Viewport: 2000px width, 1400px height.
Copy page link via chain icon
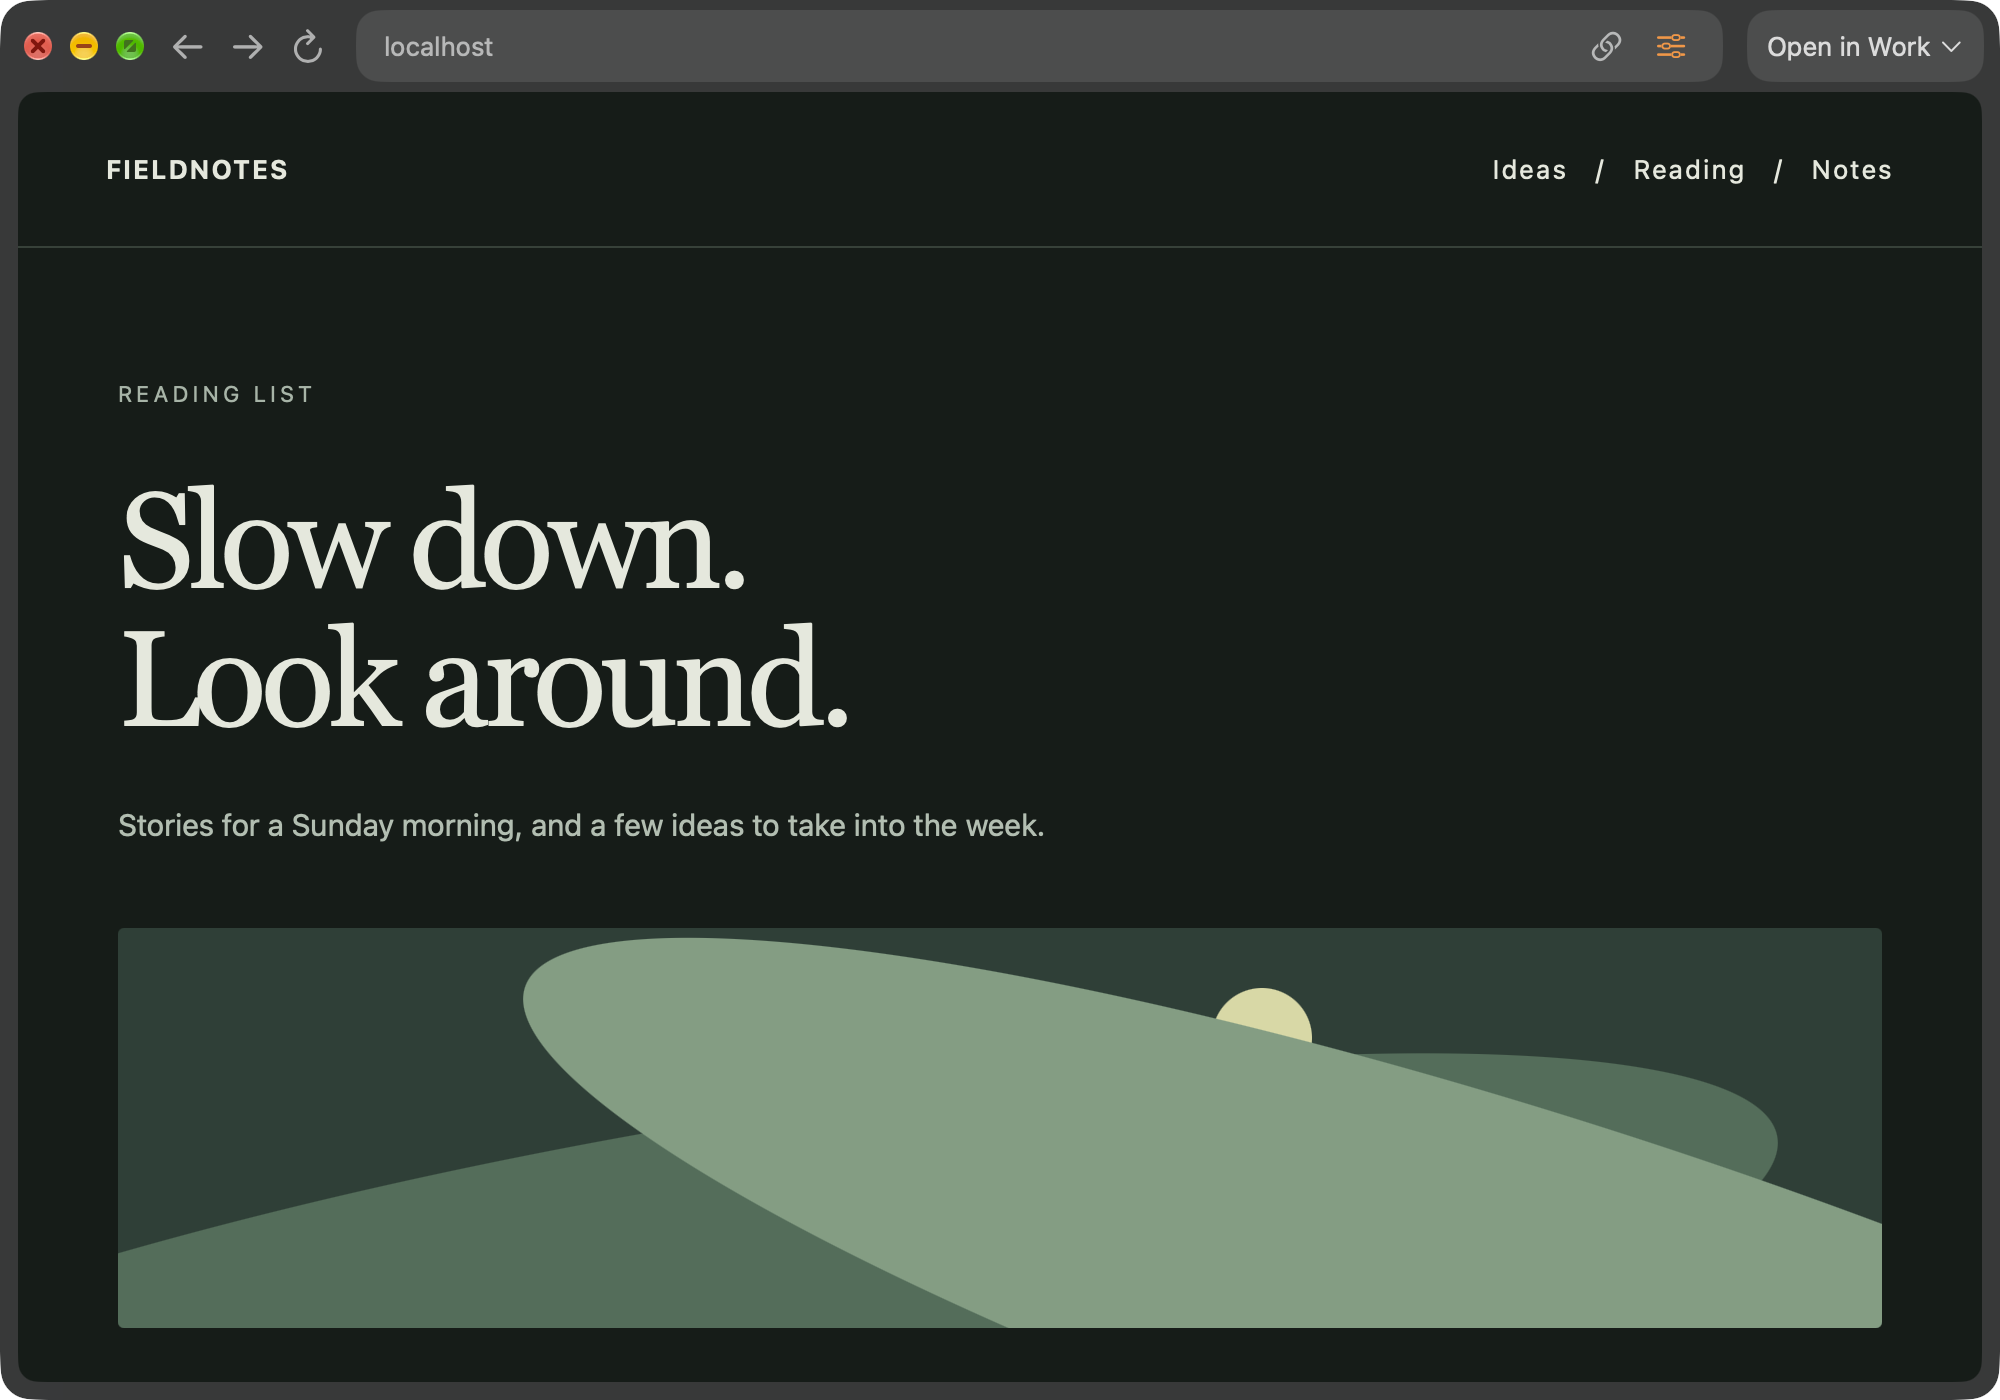1606,47
